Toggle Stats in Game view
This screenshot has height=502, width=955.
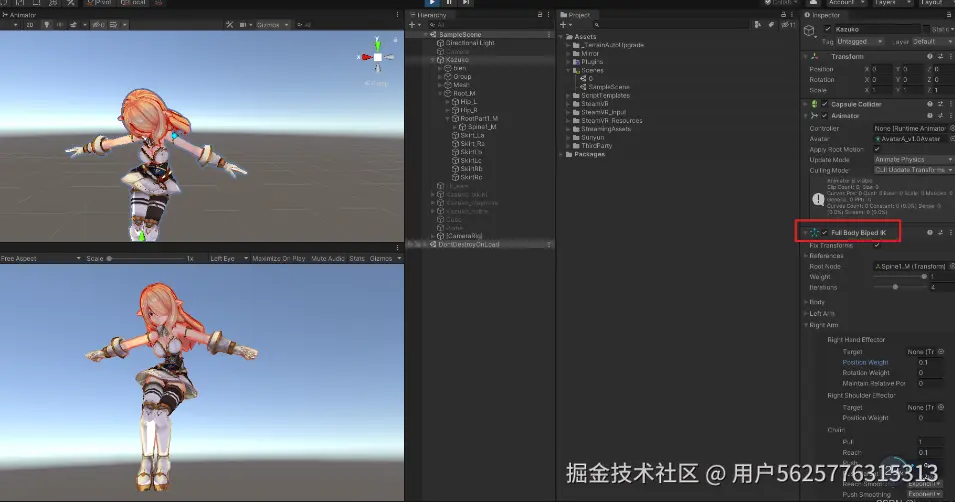[x=357, y=259]
